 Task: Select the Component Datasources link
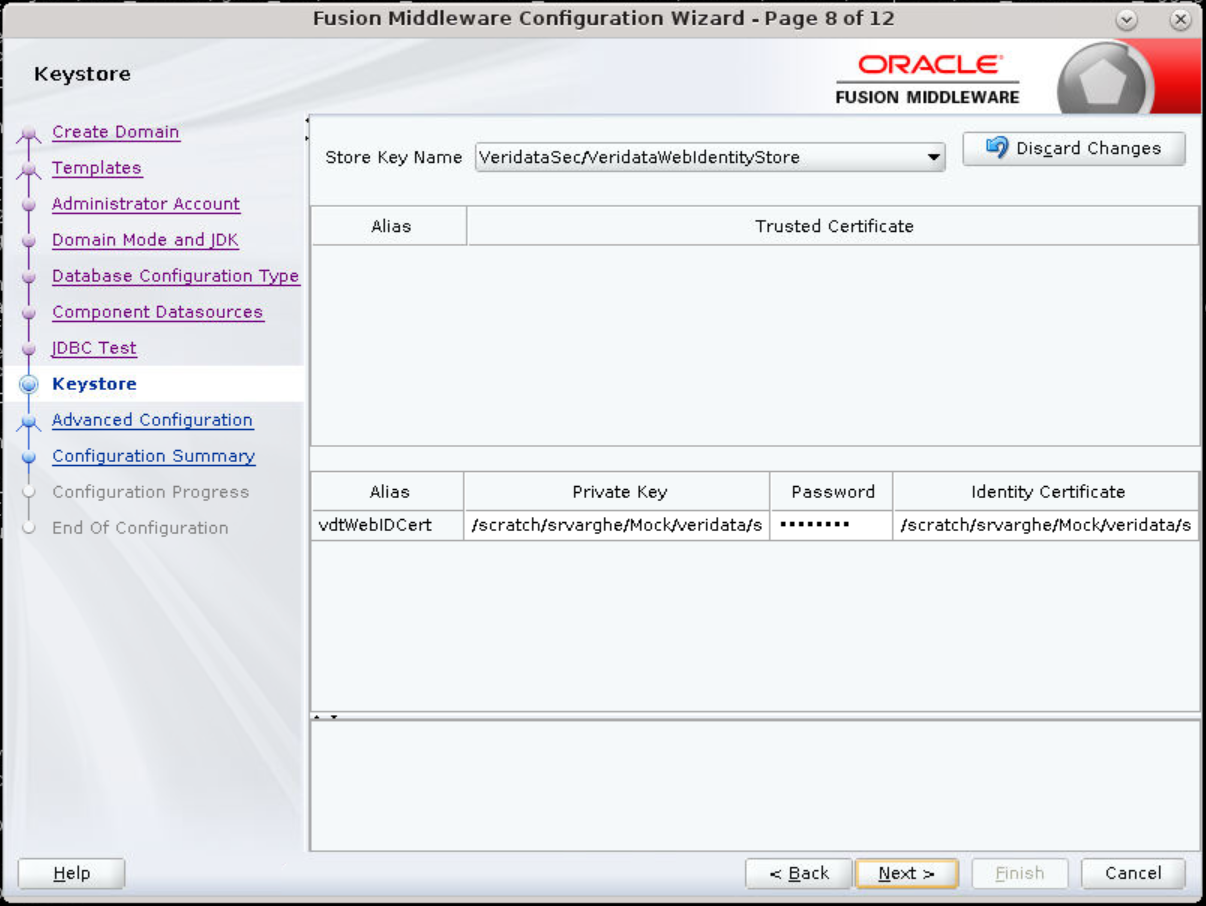[157, 312]
